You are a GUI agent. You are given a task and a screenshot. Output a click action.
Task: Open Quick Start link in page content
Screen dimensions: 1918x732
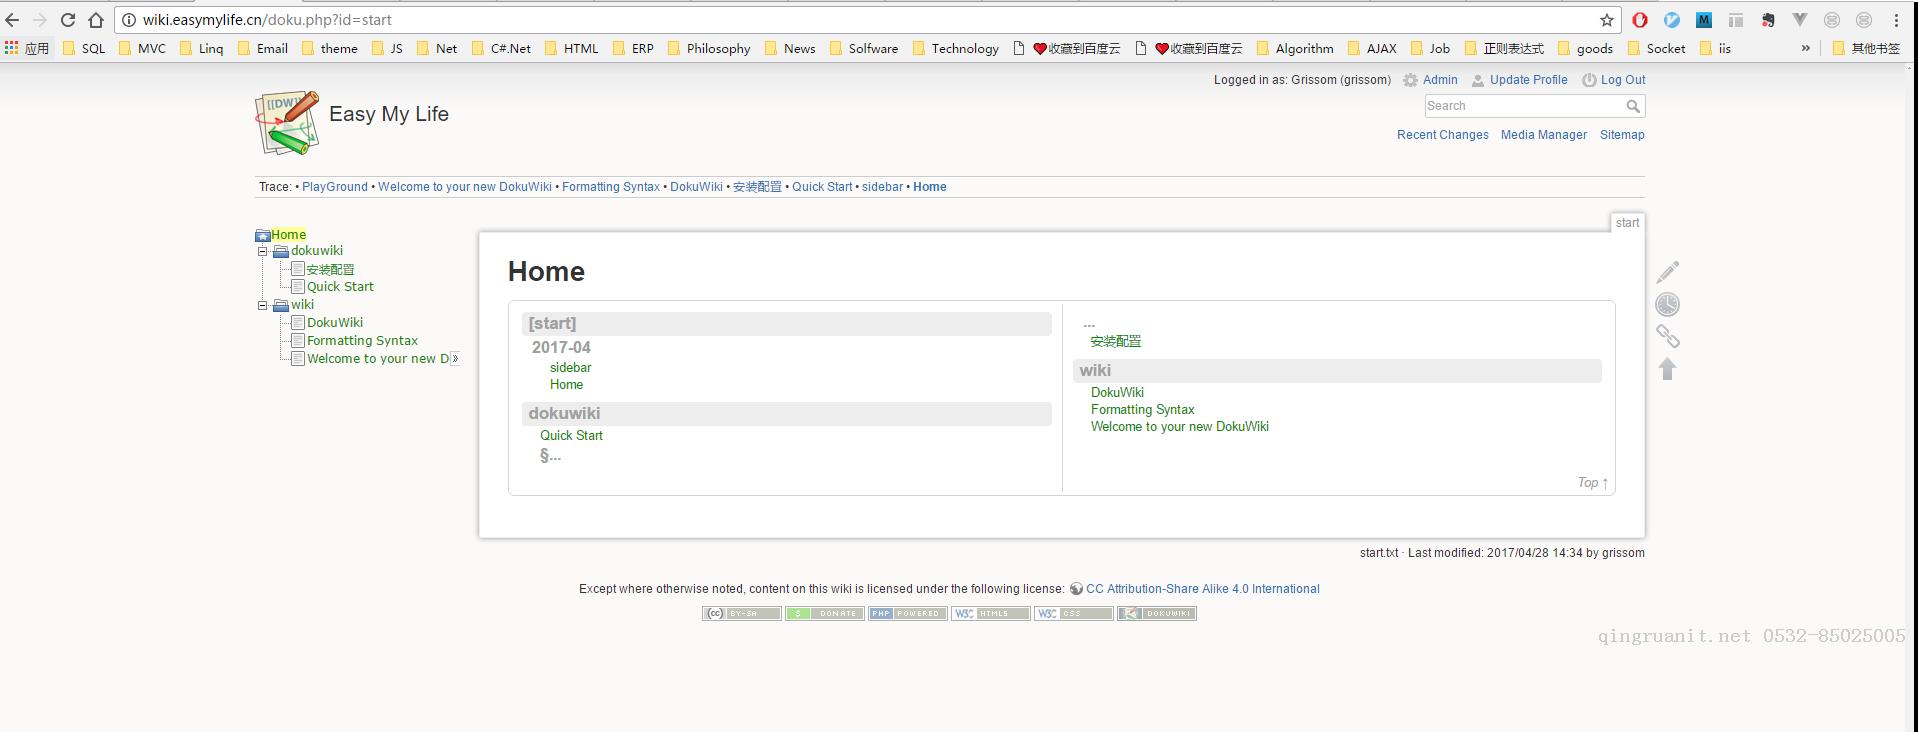571,436
